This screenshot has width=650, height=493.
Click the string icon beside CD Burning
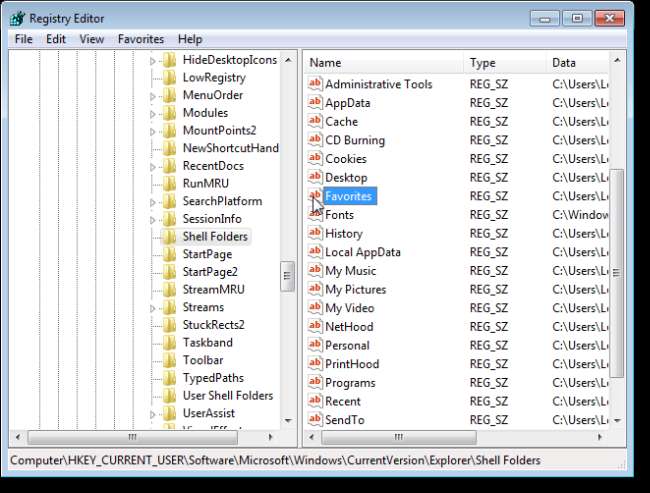coord(315,140)
